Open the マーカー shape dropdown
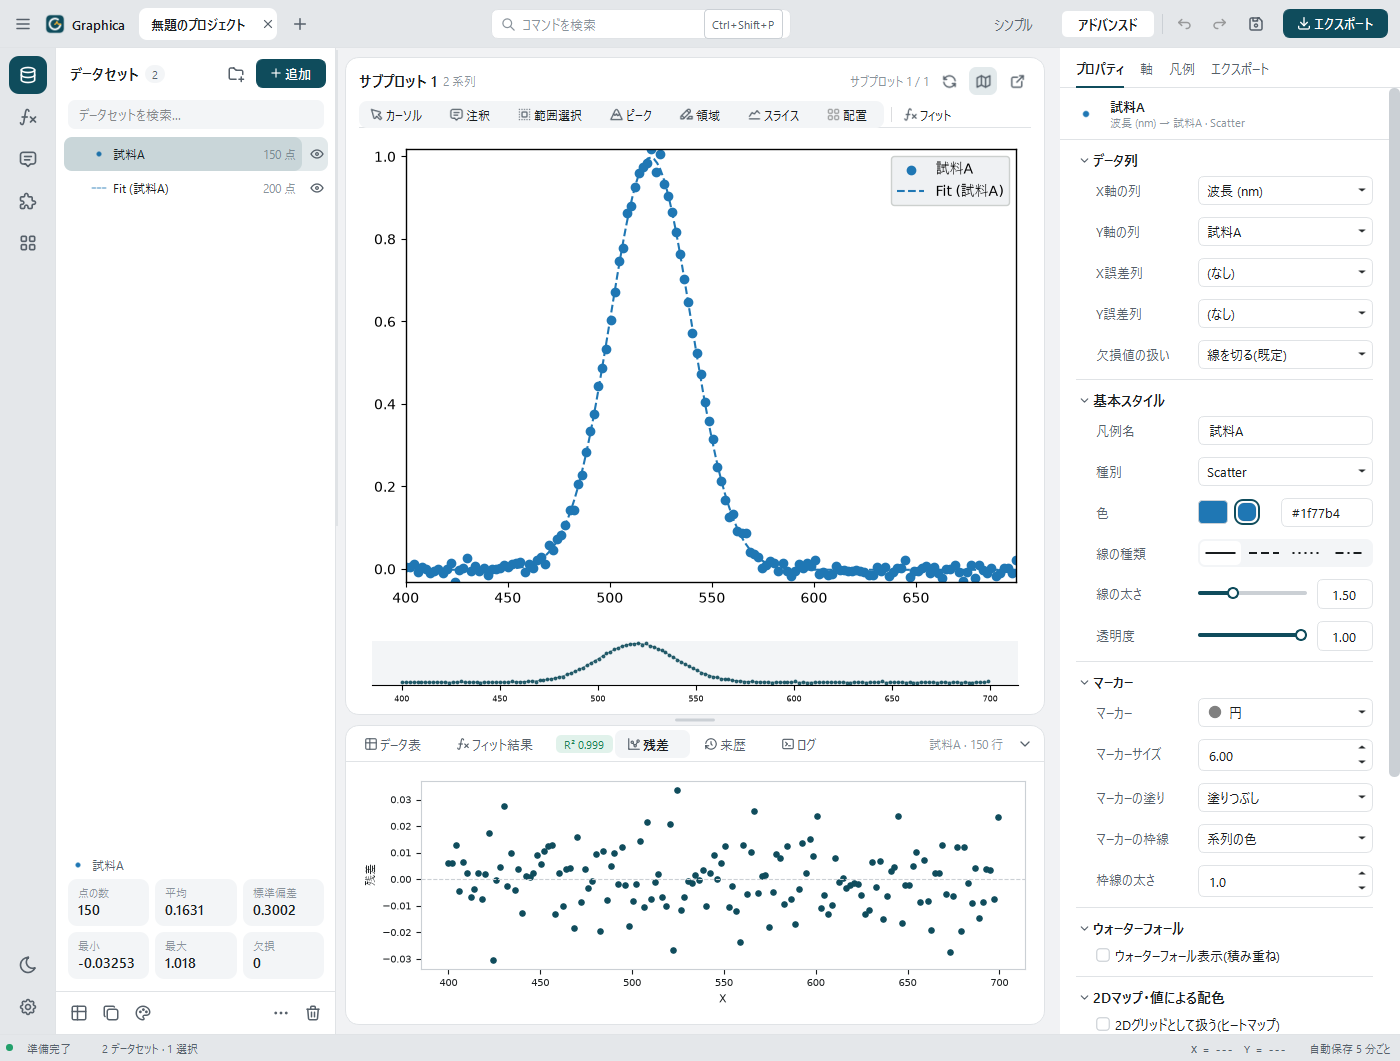This screenshot has width=1400, height=1061. pos(1285,713)
